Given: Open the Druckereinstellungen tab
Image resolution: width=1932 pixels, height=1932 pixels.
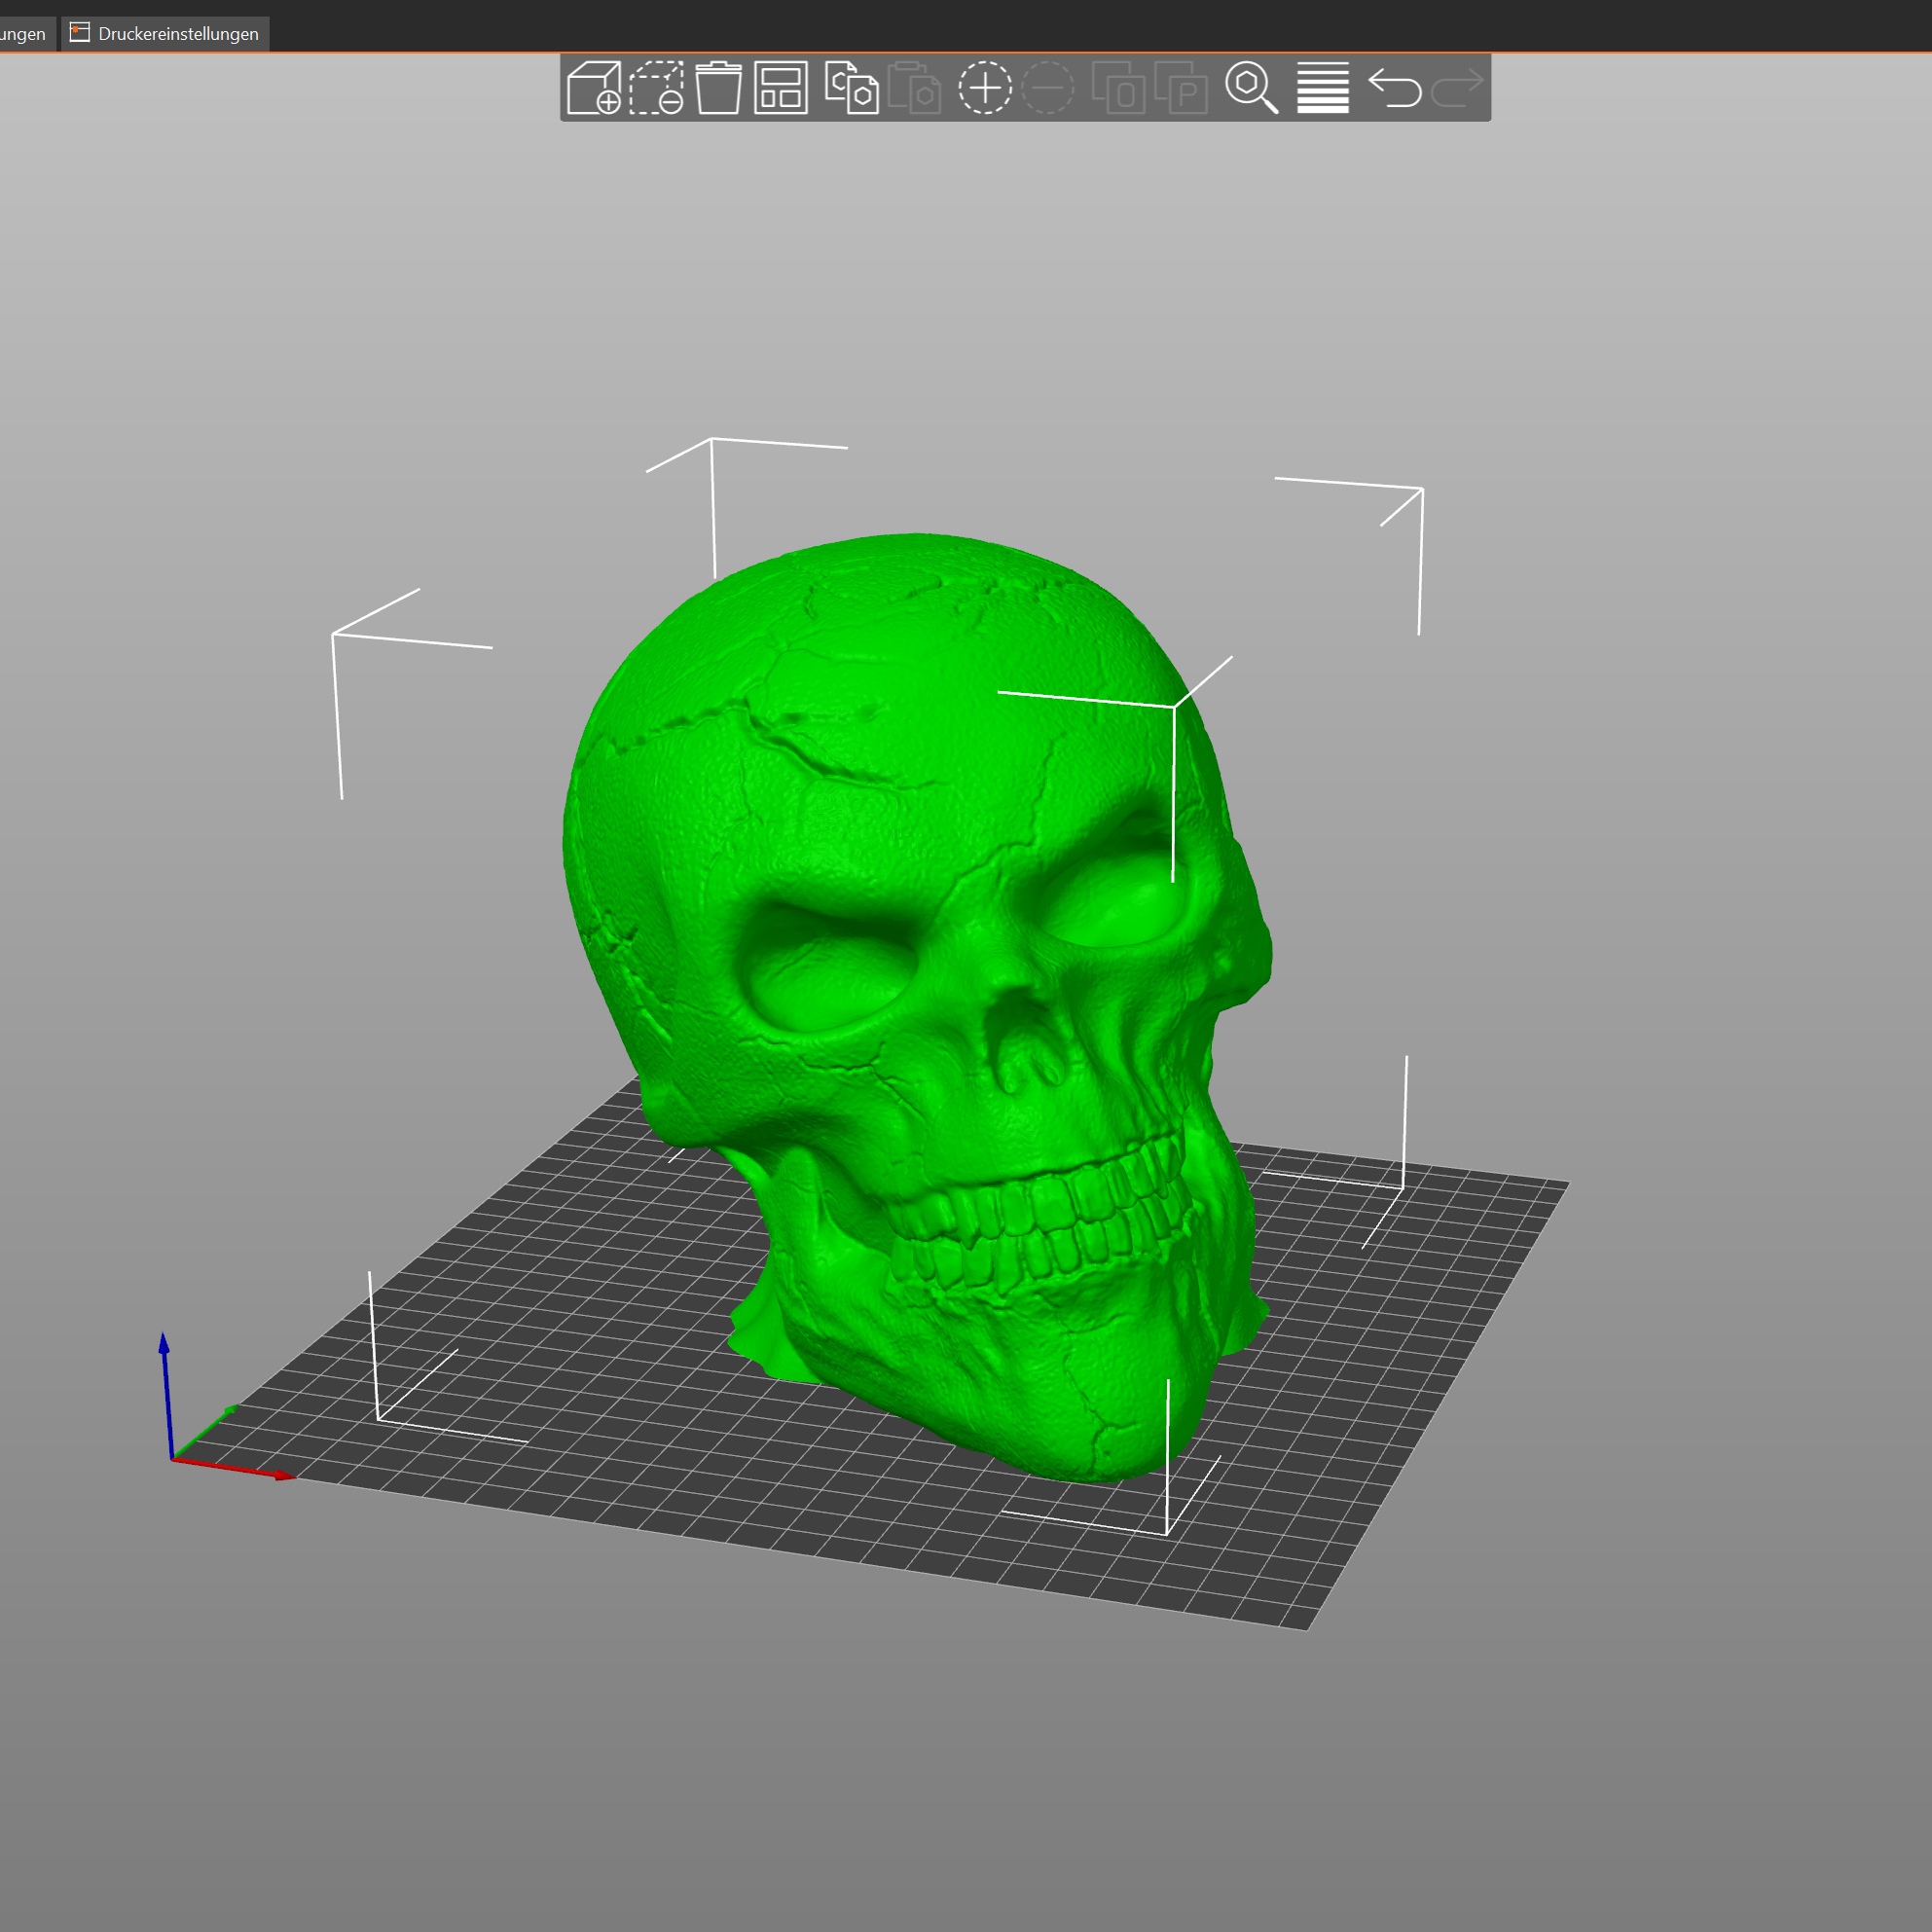Looking at the screenshot, I should pyautogui.click(x=166, y=34).
